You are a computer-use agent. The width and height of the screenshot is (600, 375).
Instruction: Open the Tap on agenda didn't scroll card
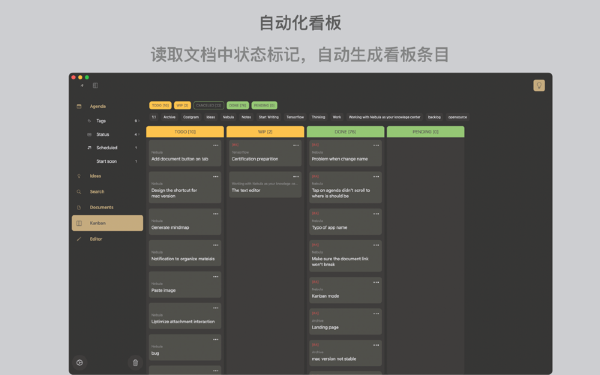[346, 187]
